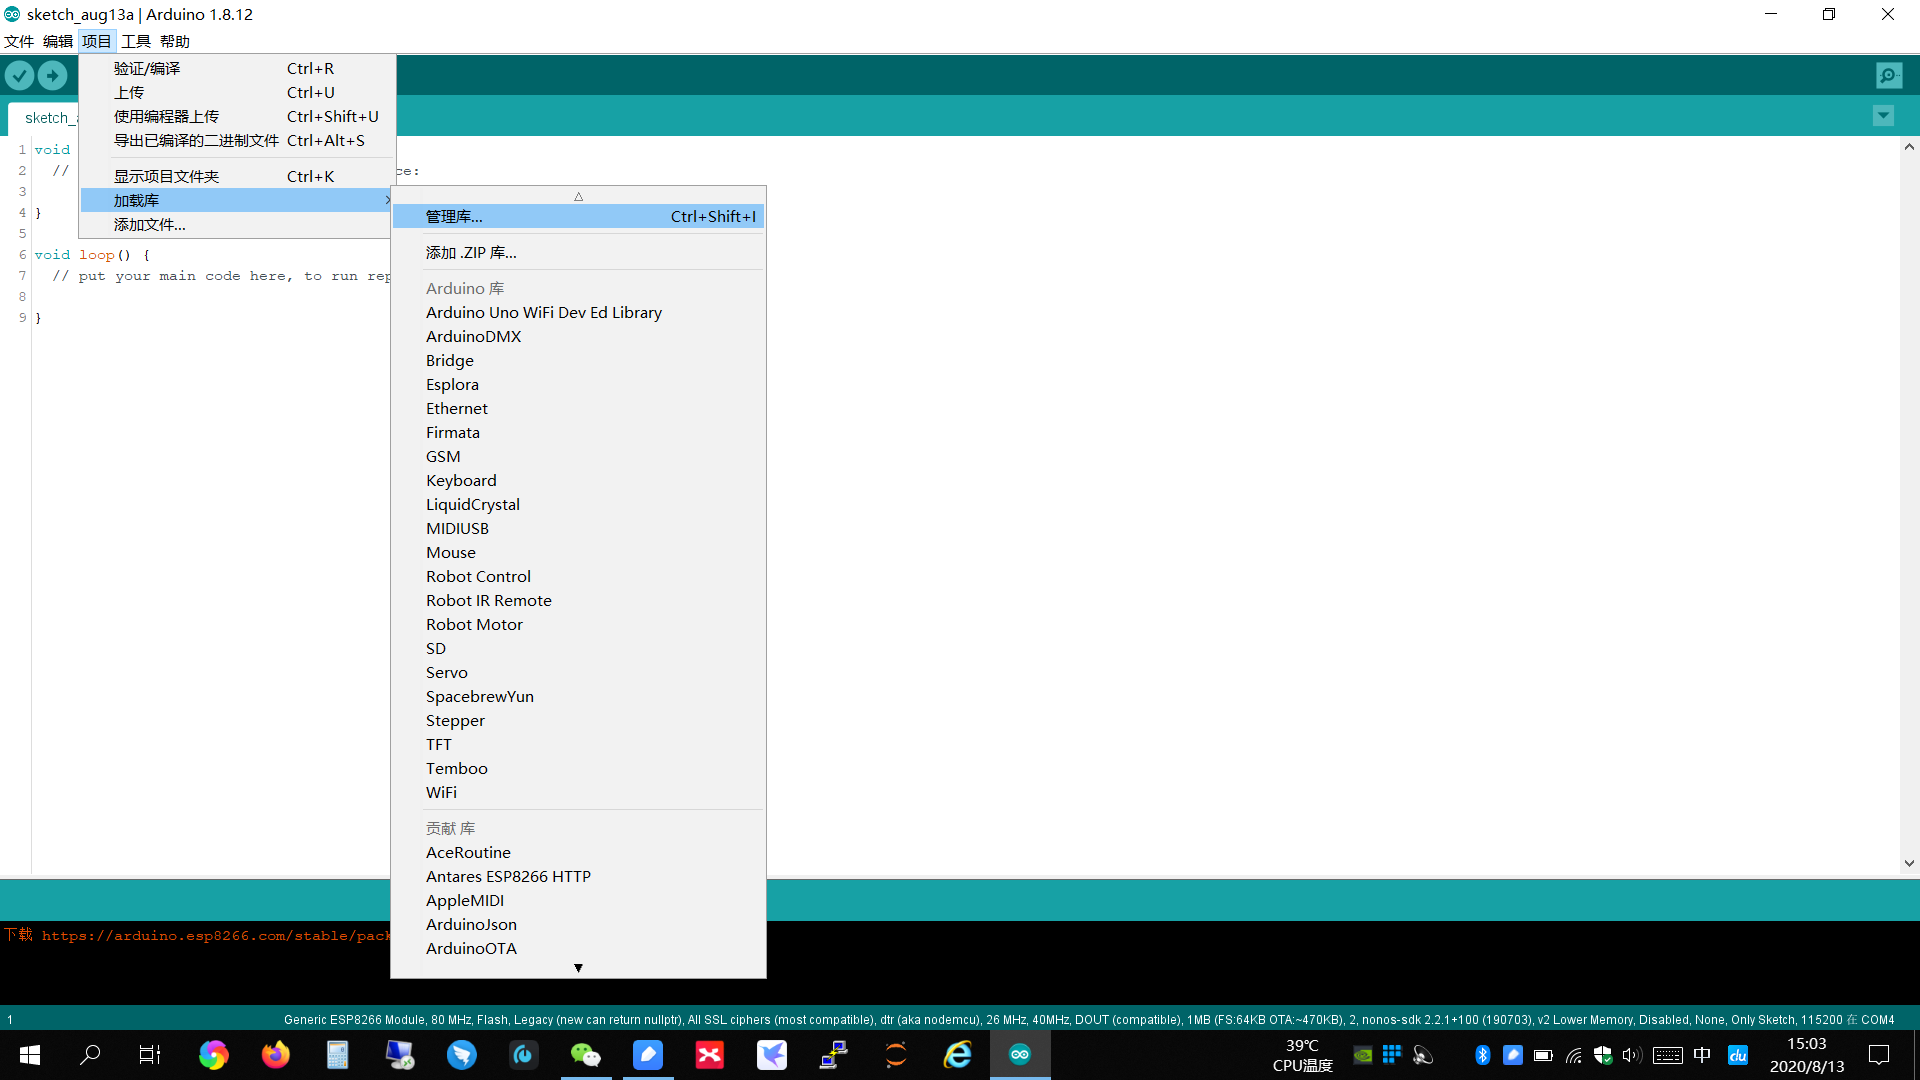The height and width of the screenshot is (1080, 1920).
Task: Click editor scrollbar down arrow
Action: tap(1909, 863)
